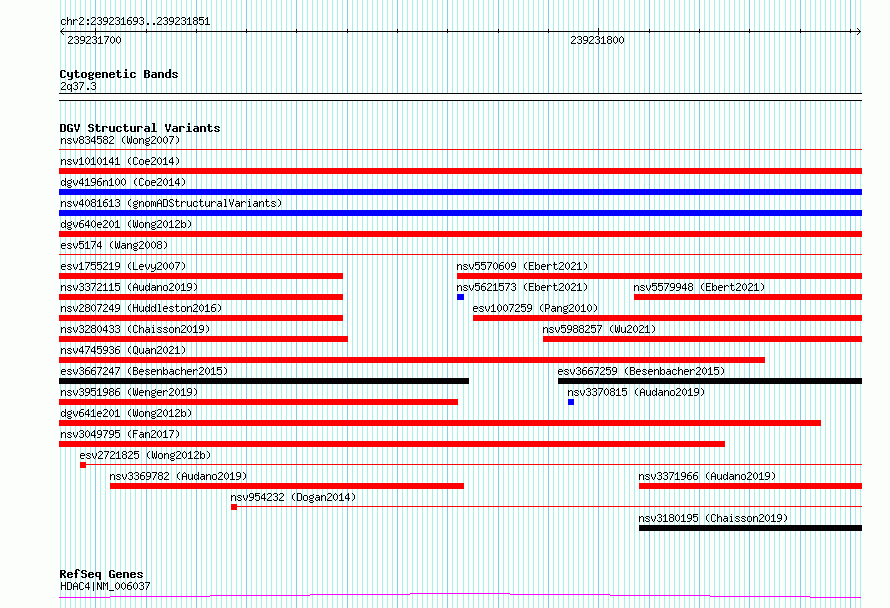Open the nsv4081613 (gnomADStructuralVariants) label
This screenshot has height=608, width=890.
[171, 203]
